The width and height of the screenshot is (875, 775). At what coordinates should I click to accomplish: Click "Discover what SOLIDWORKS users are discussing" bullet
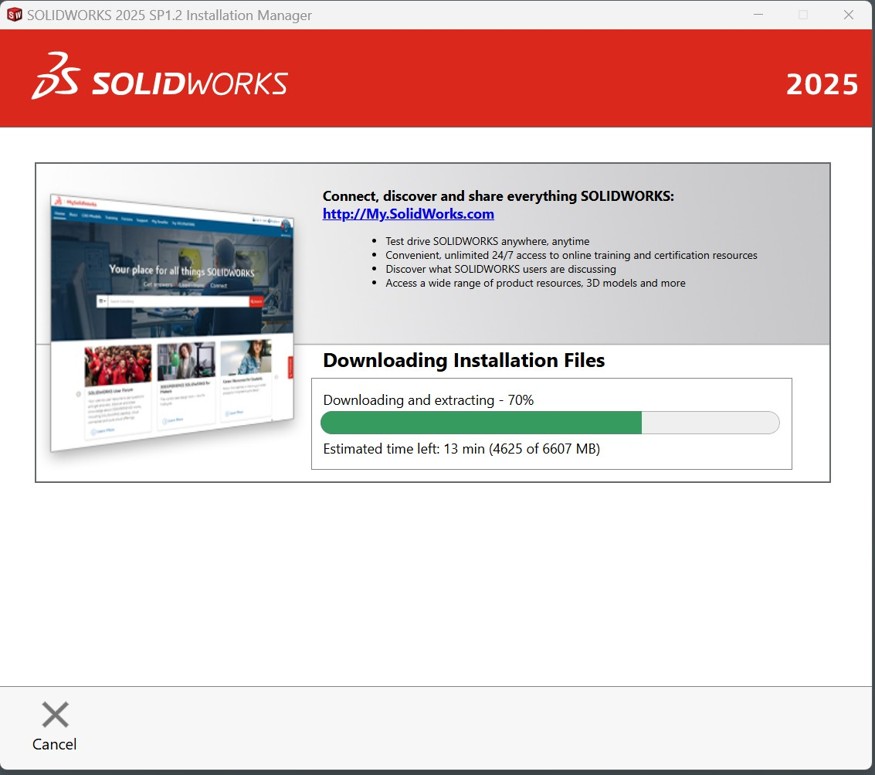point(501,269)
